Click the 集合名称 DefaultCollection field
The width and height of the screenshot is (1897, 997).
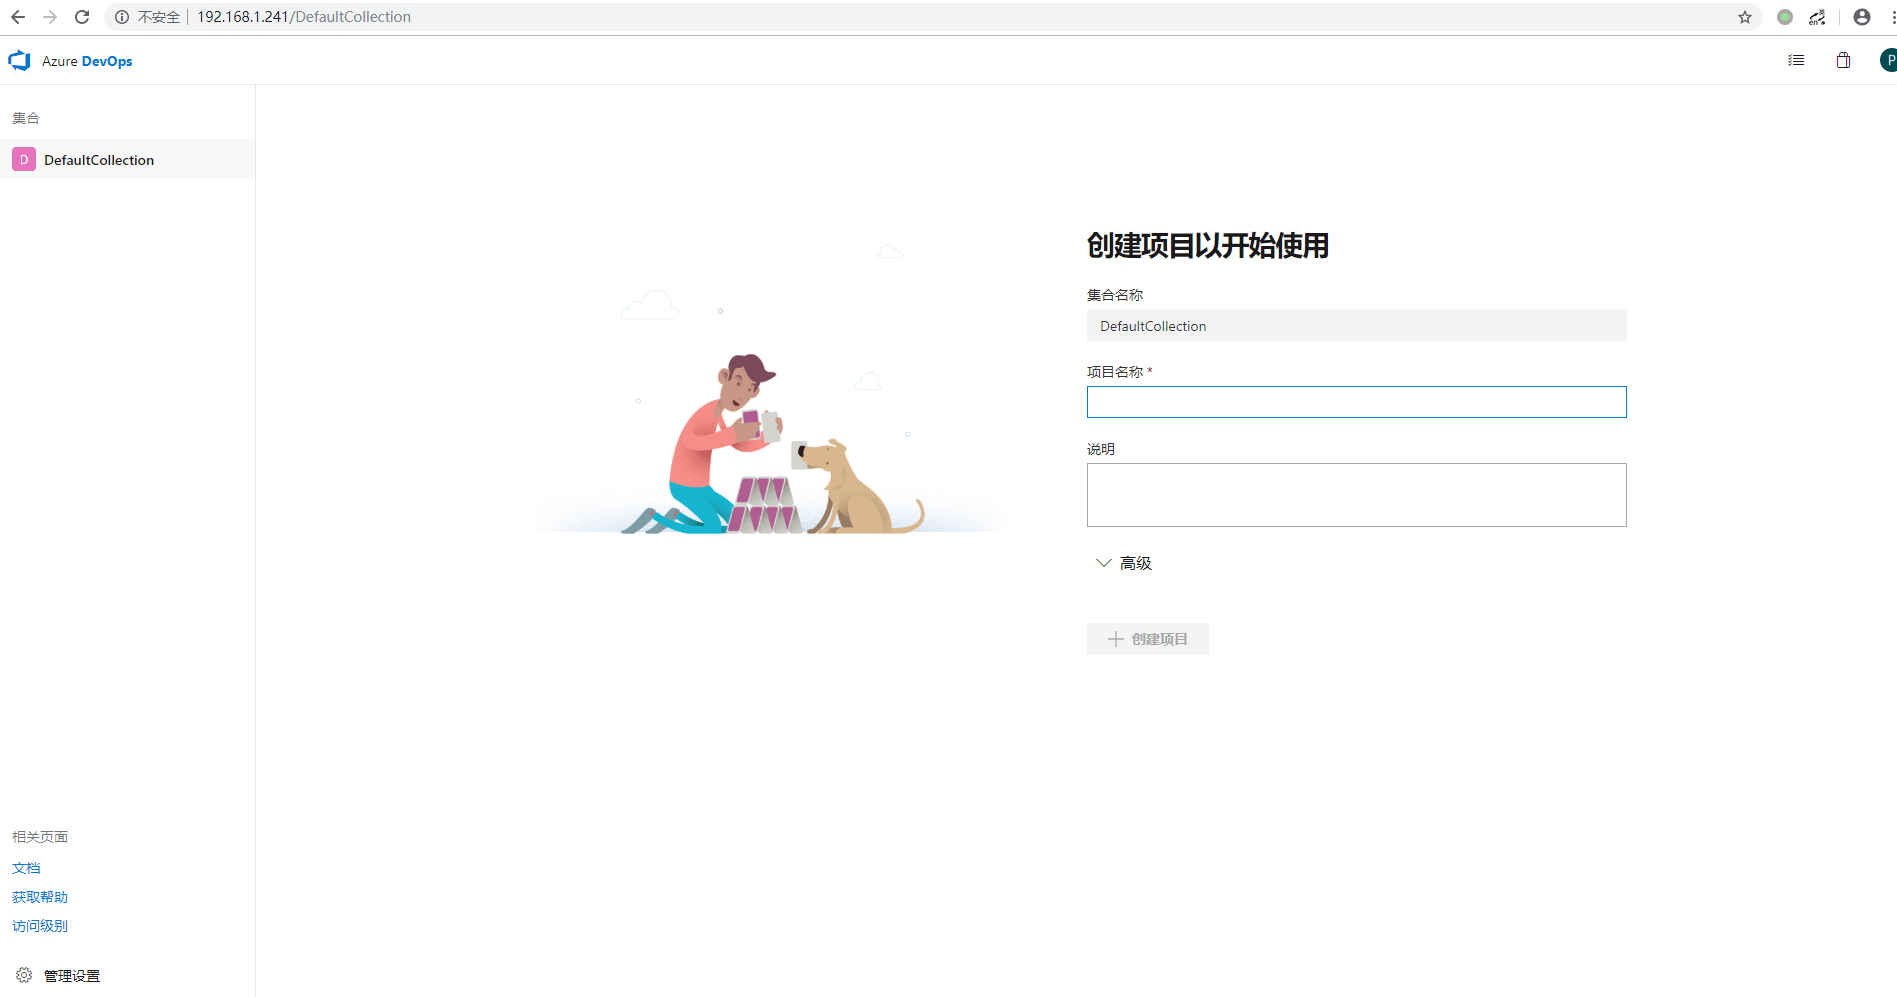coord(1356,326)
